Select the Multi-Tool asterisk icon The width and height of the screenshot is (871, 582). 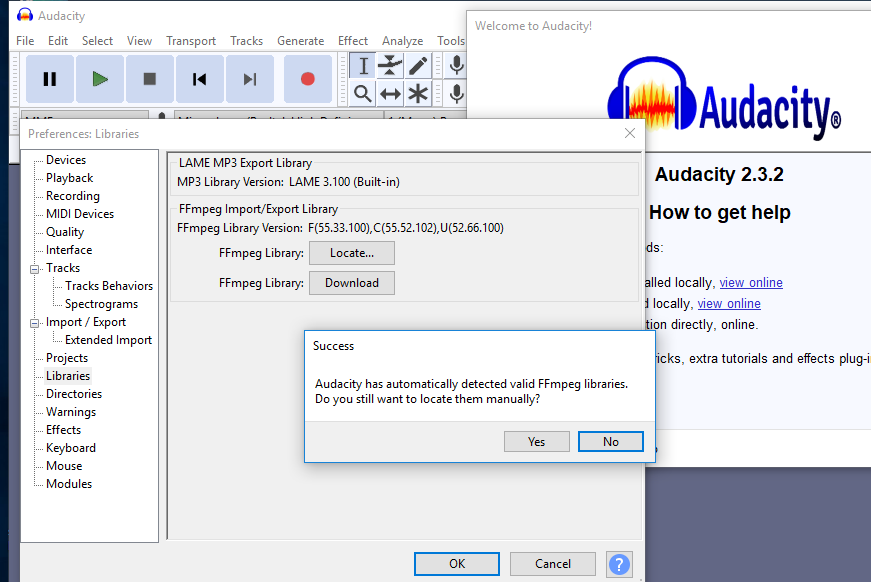coord(418,93)
